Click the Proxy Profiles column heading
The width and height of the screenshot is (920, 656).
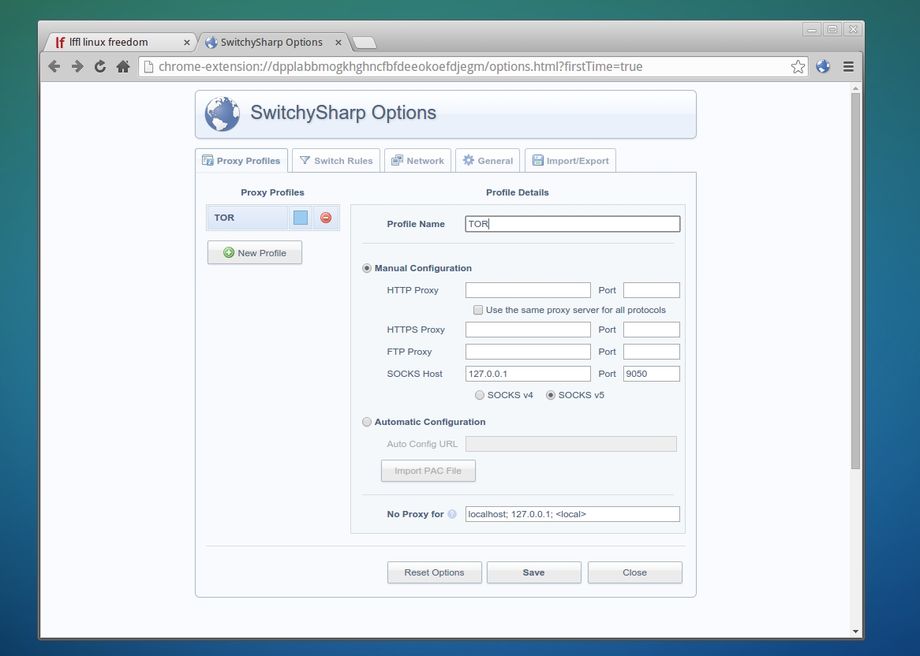(x=272, y=192)
